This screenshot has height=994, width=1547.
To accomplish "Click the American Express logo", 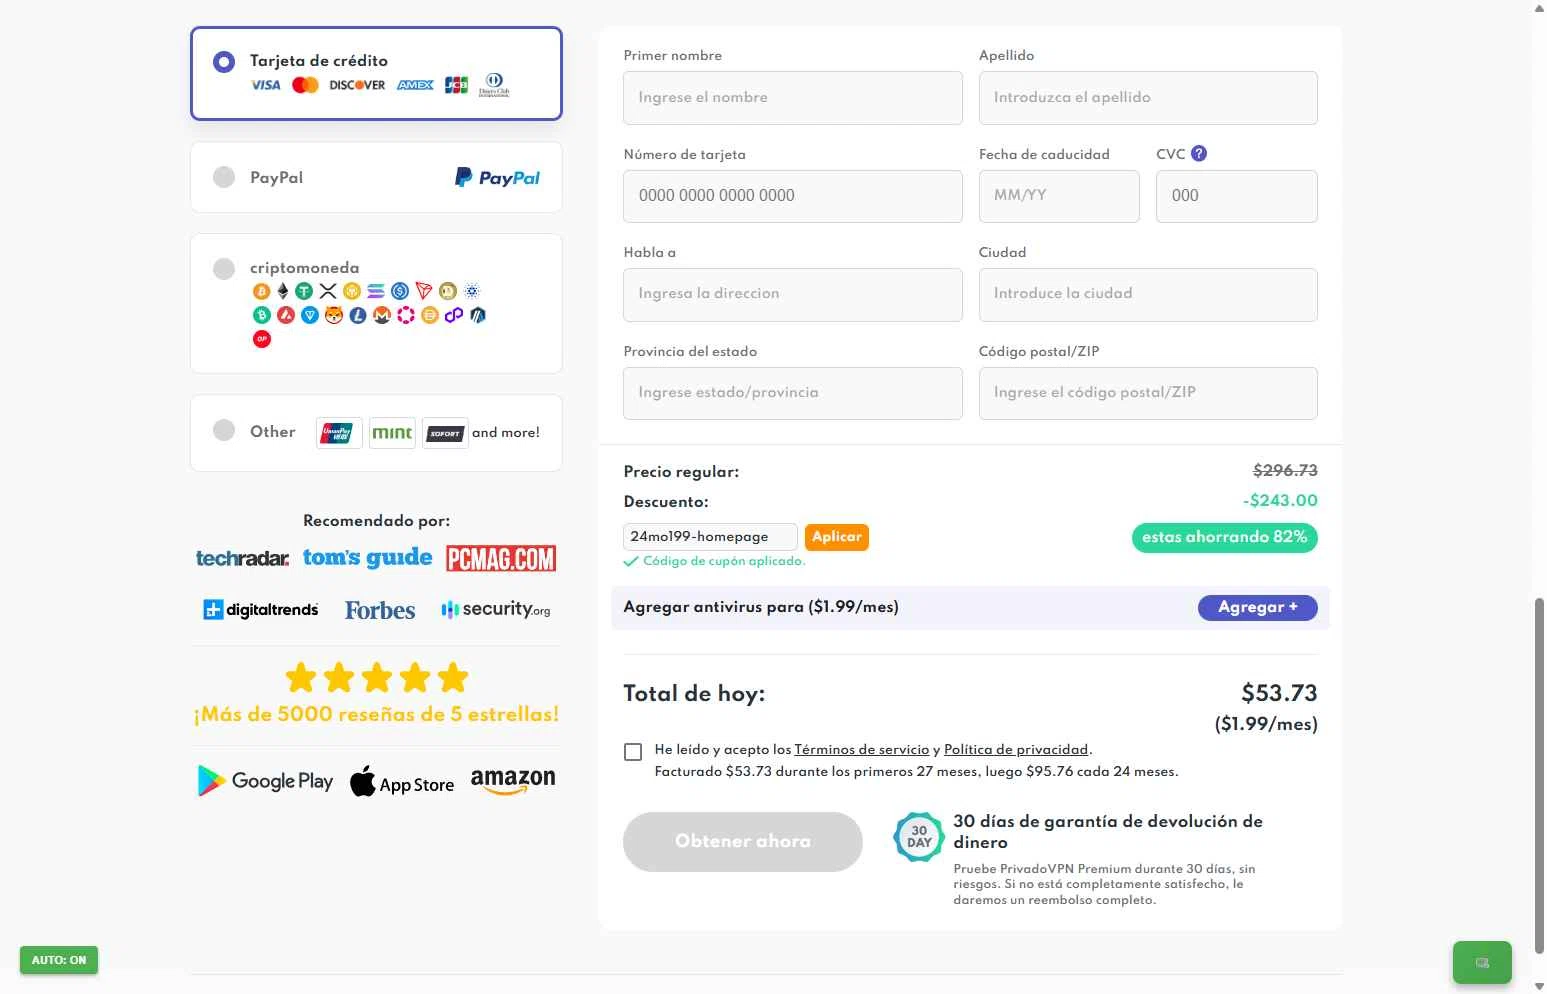I will (x=415, y=85).
